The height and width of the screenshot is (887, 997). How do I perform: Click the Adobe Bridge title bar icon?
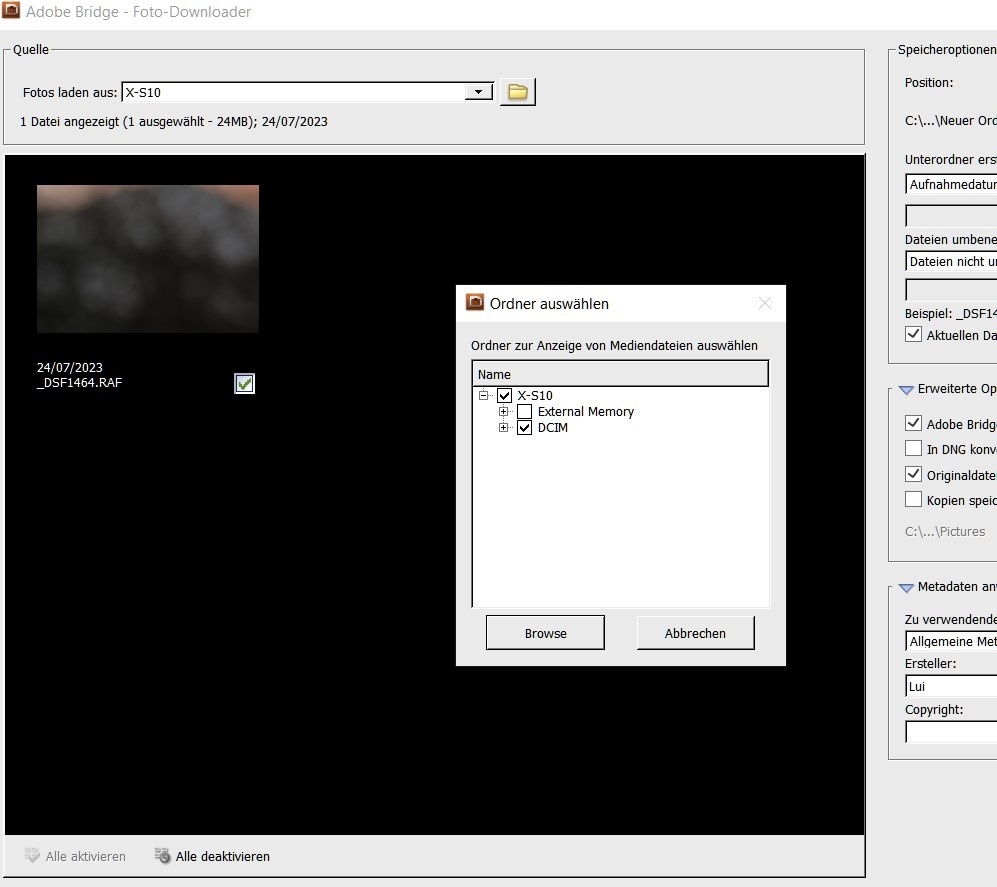11,12
